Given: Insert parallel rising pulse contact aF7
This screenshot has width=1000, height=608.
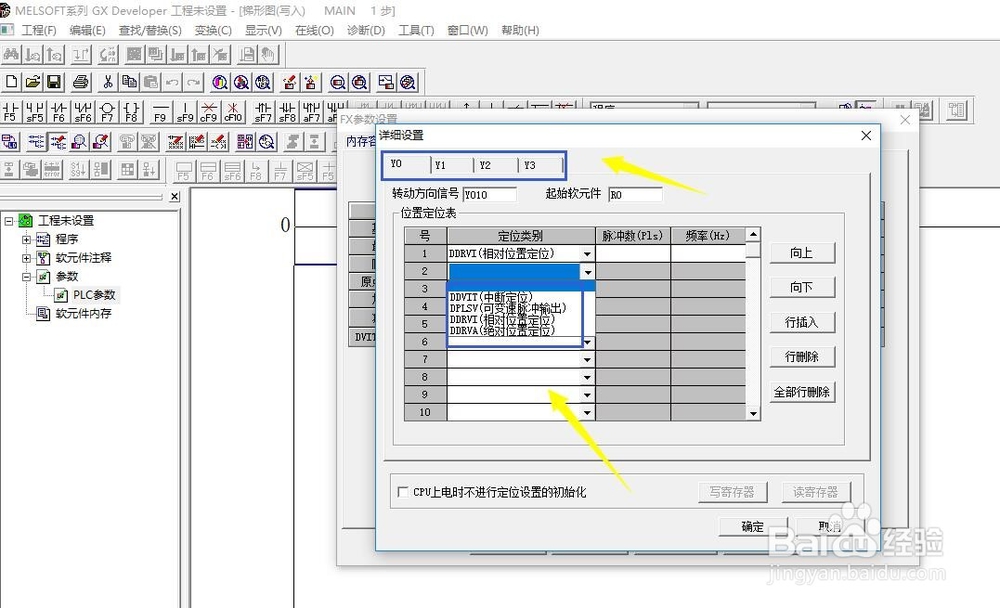Looking at the screenshot, I should tap(311, 112).
